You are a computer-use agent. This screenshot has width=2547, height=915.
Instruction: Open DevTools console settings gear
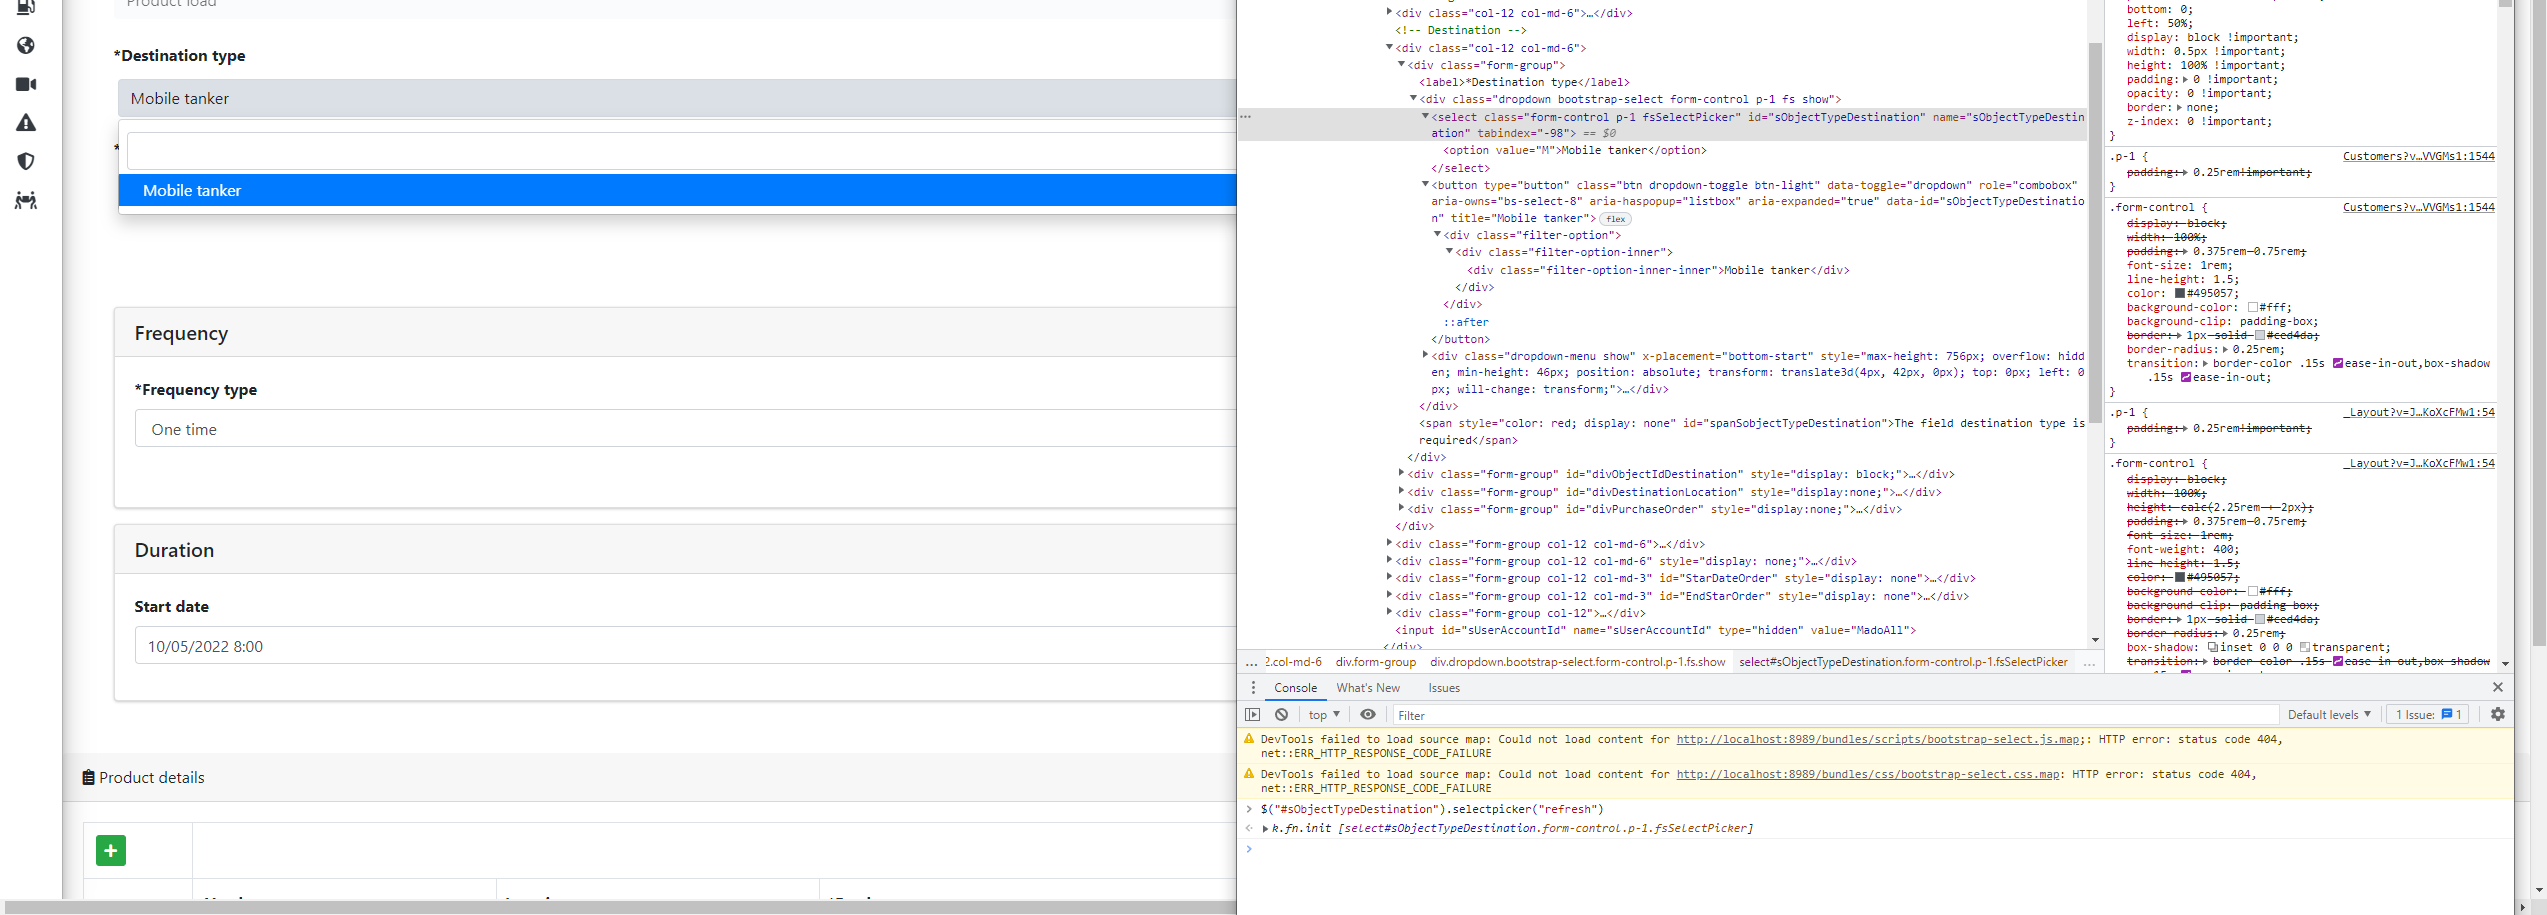point(2498,714)
